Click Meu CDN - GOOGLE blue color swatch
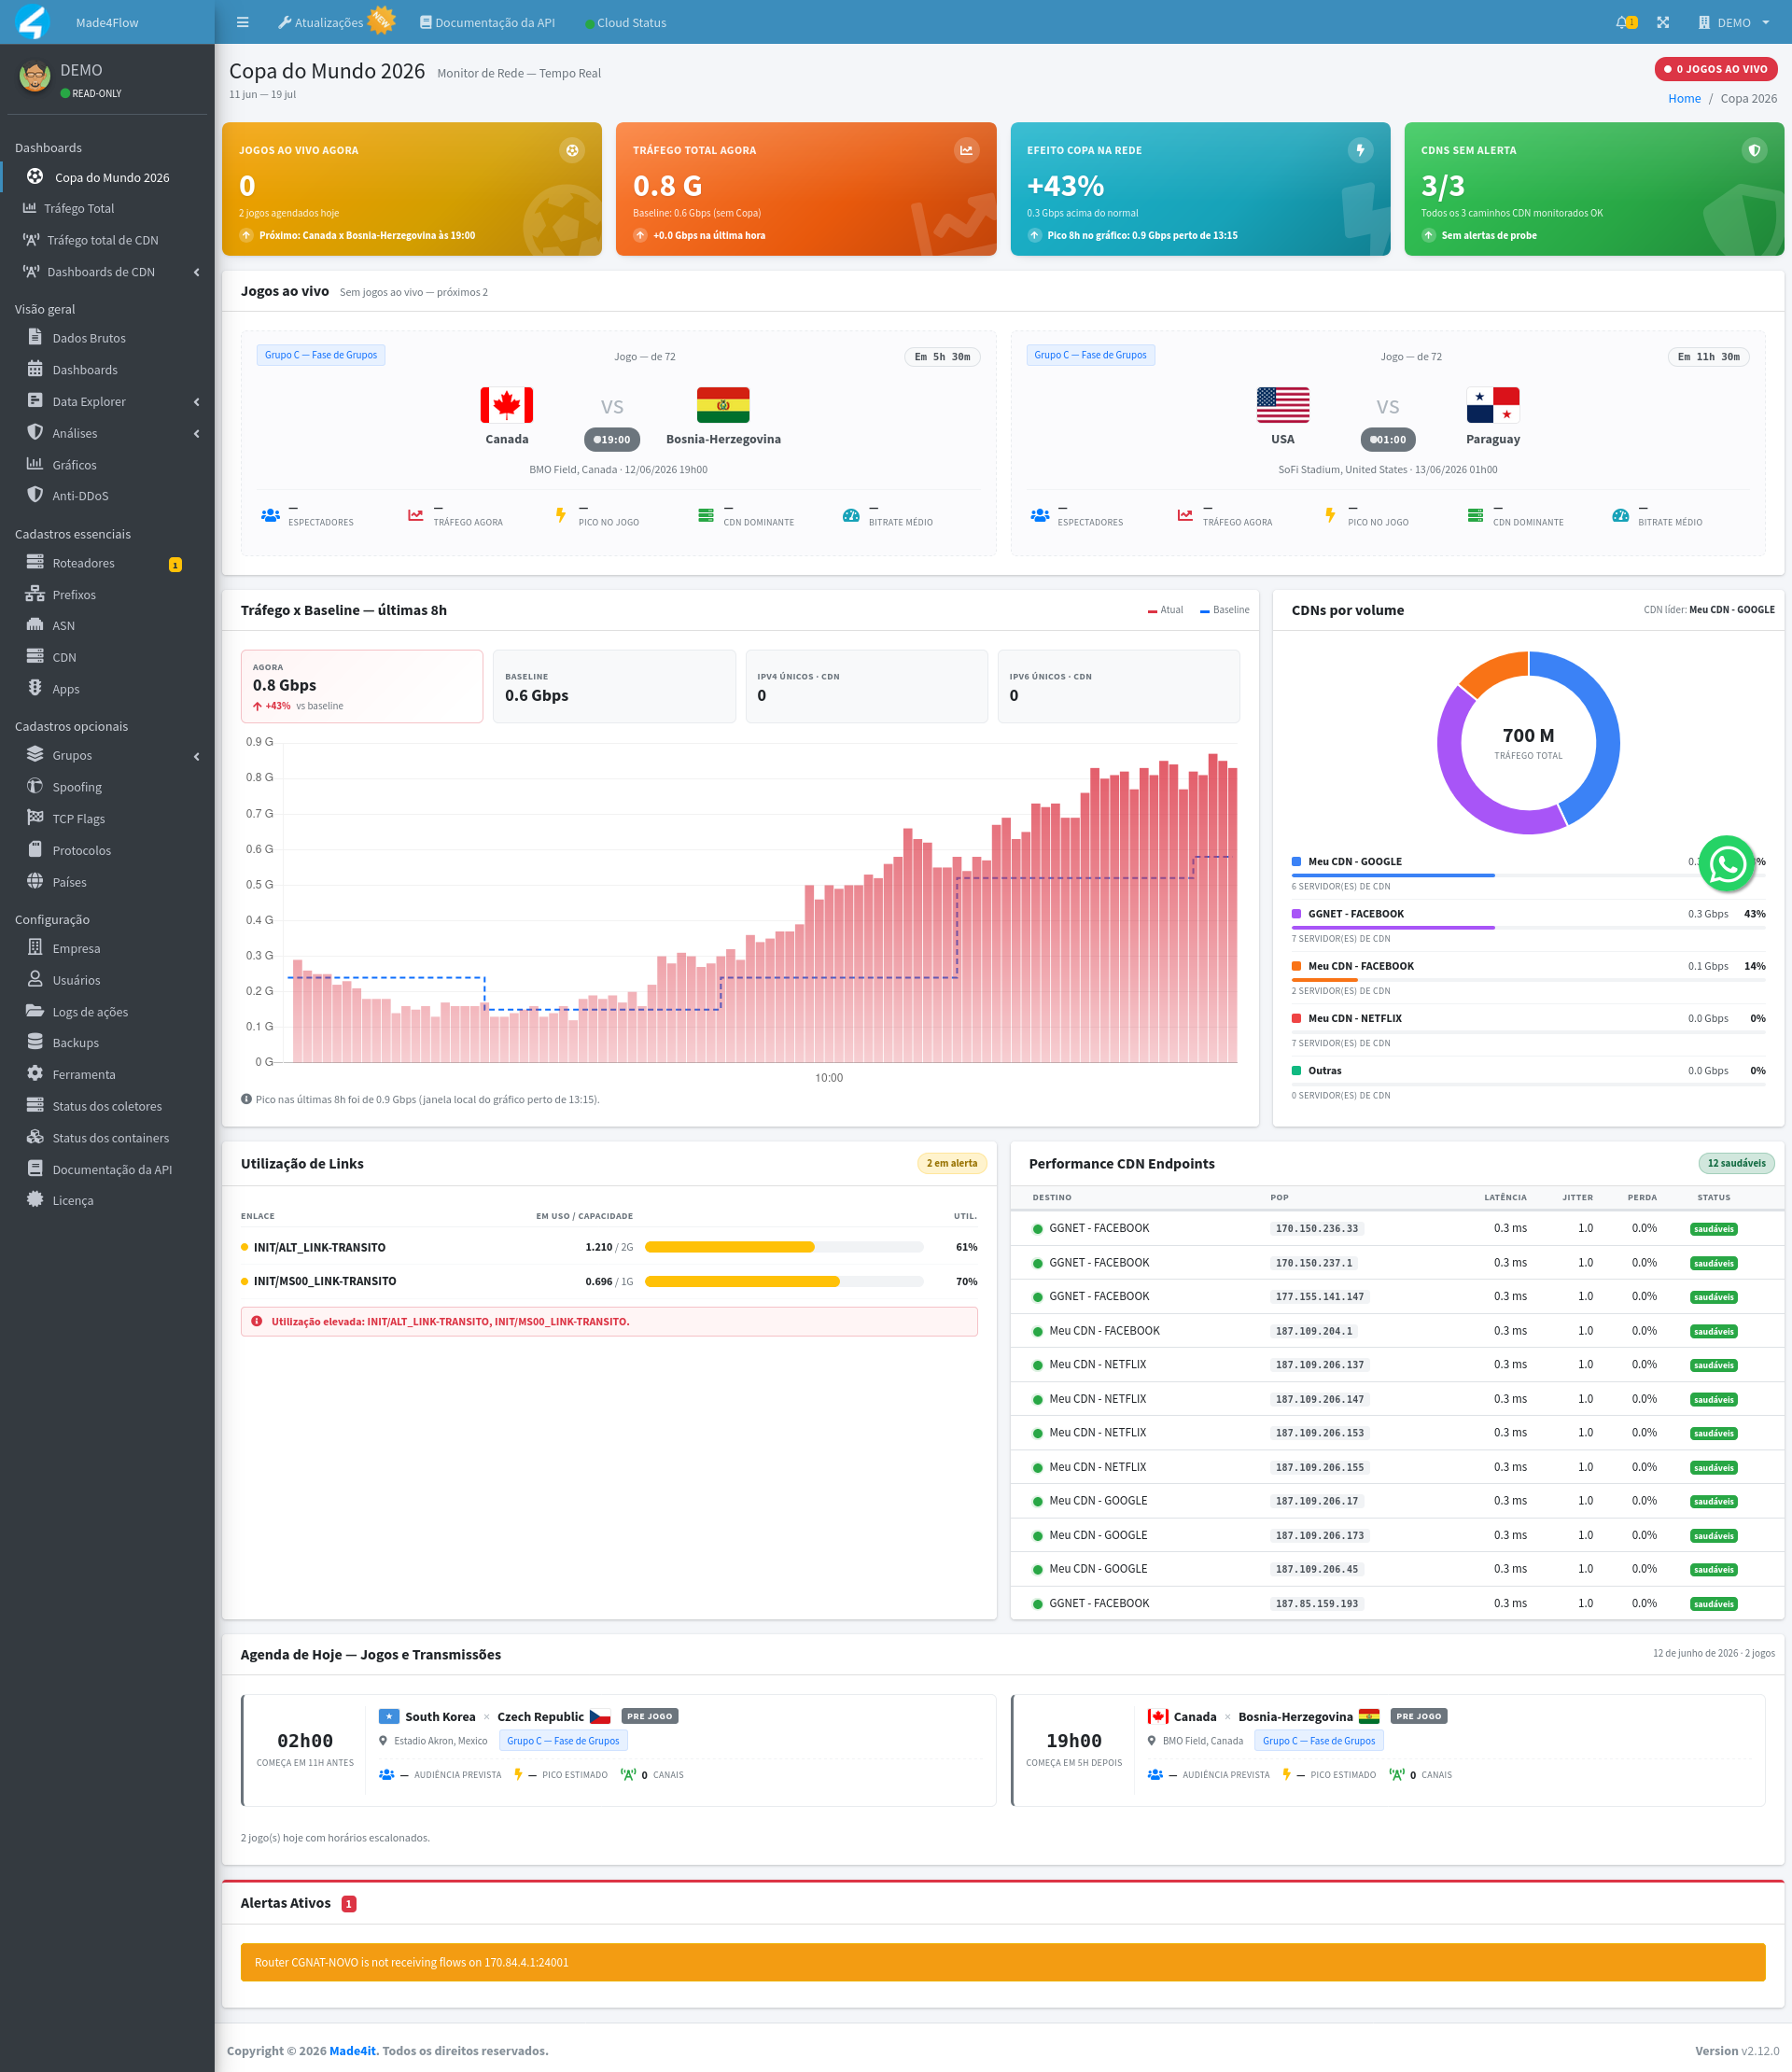The height and width of the screenshot is (2072, 1792). pos(1296,861)
